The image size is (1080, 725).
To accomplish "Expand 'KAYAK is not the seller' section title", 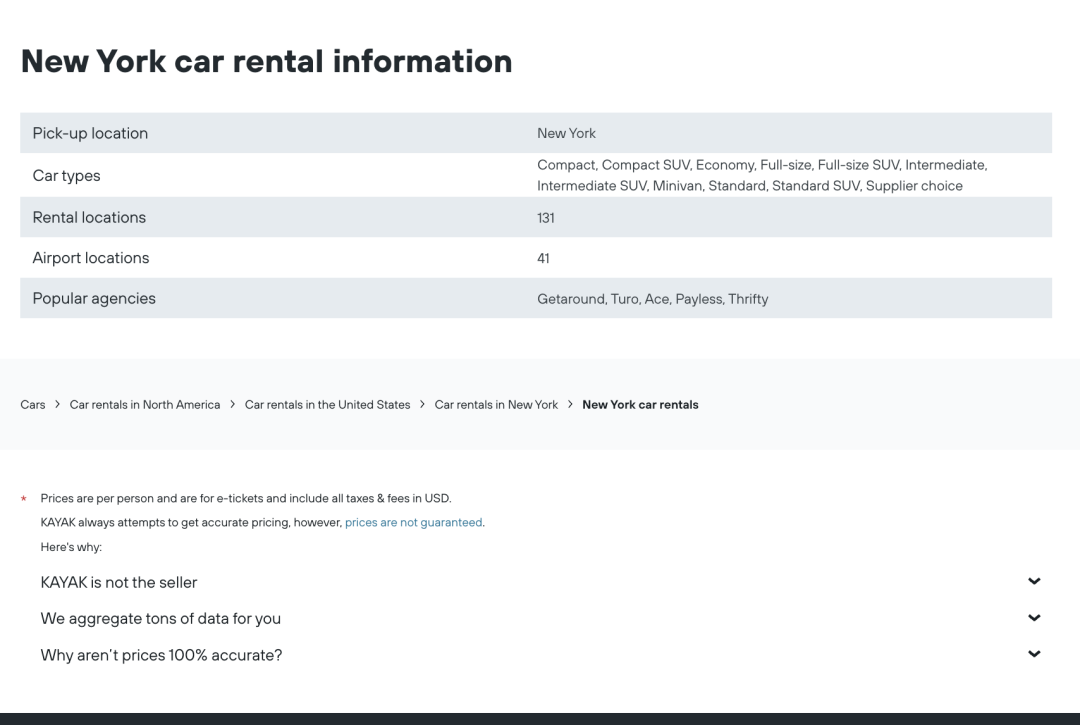I will point(119,582).
